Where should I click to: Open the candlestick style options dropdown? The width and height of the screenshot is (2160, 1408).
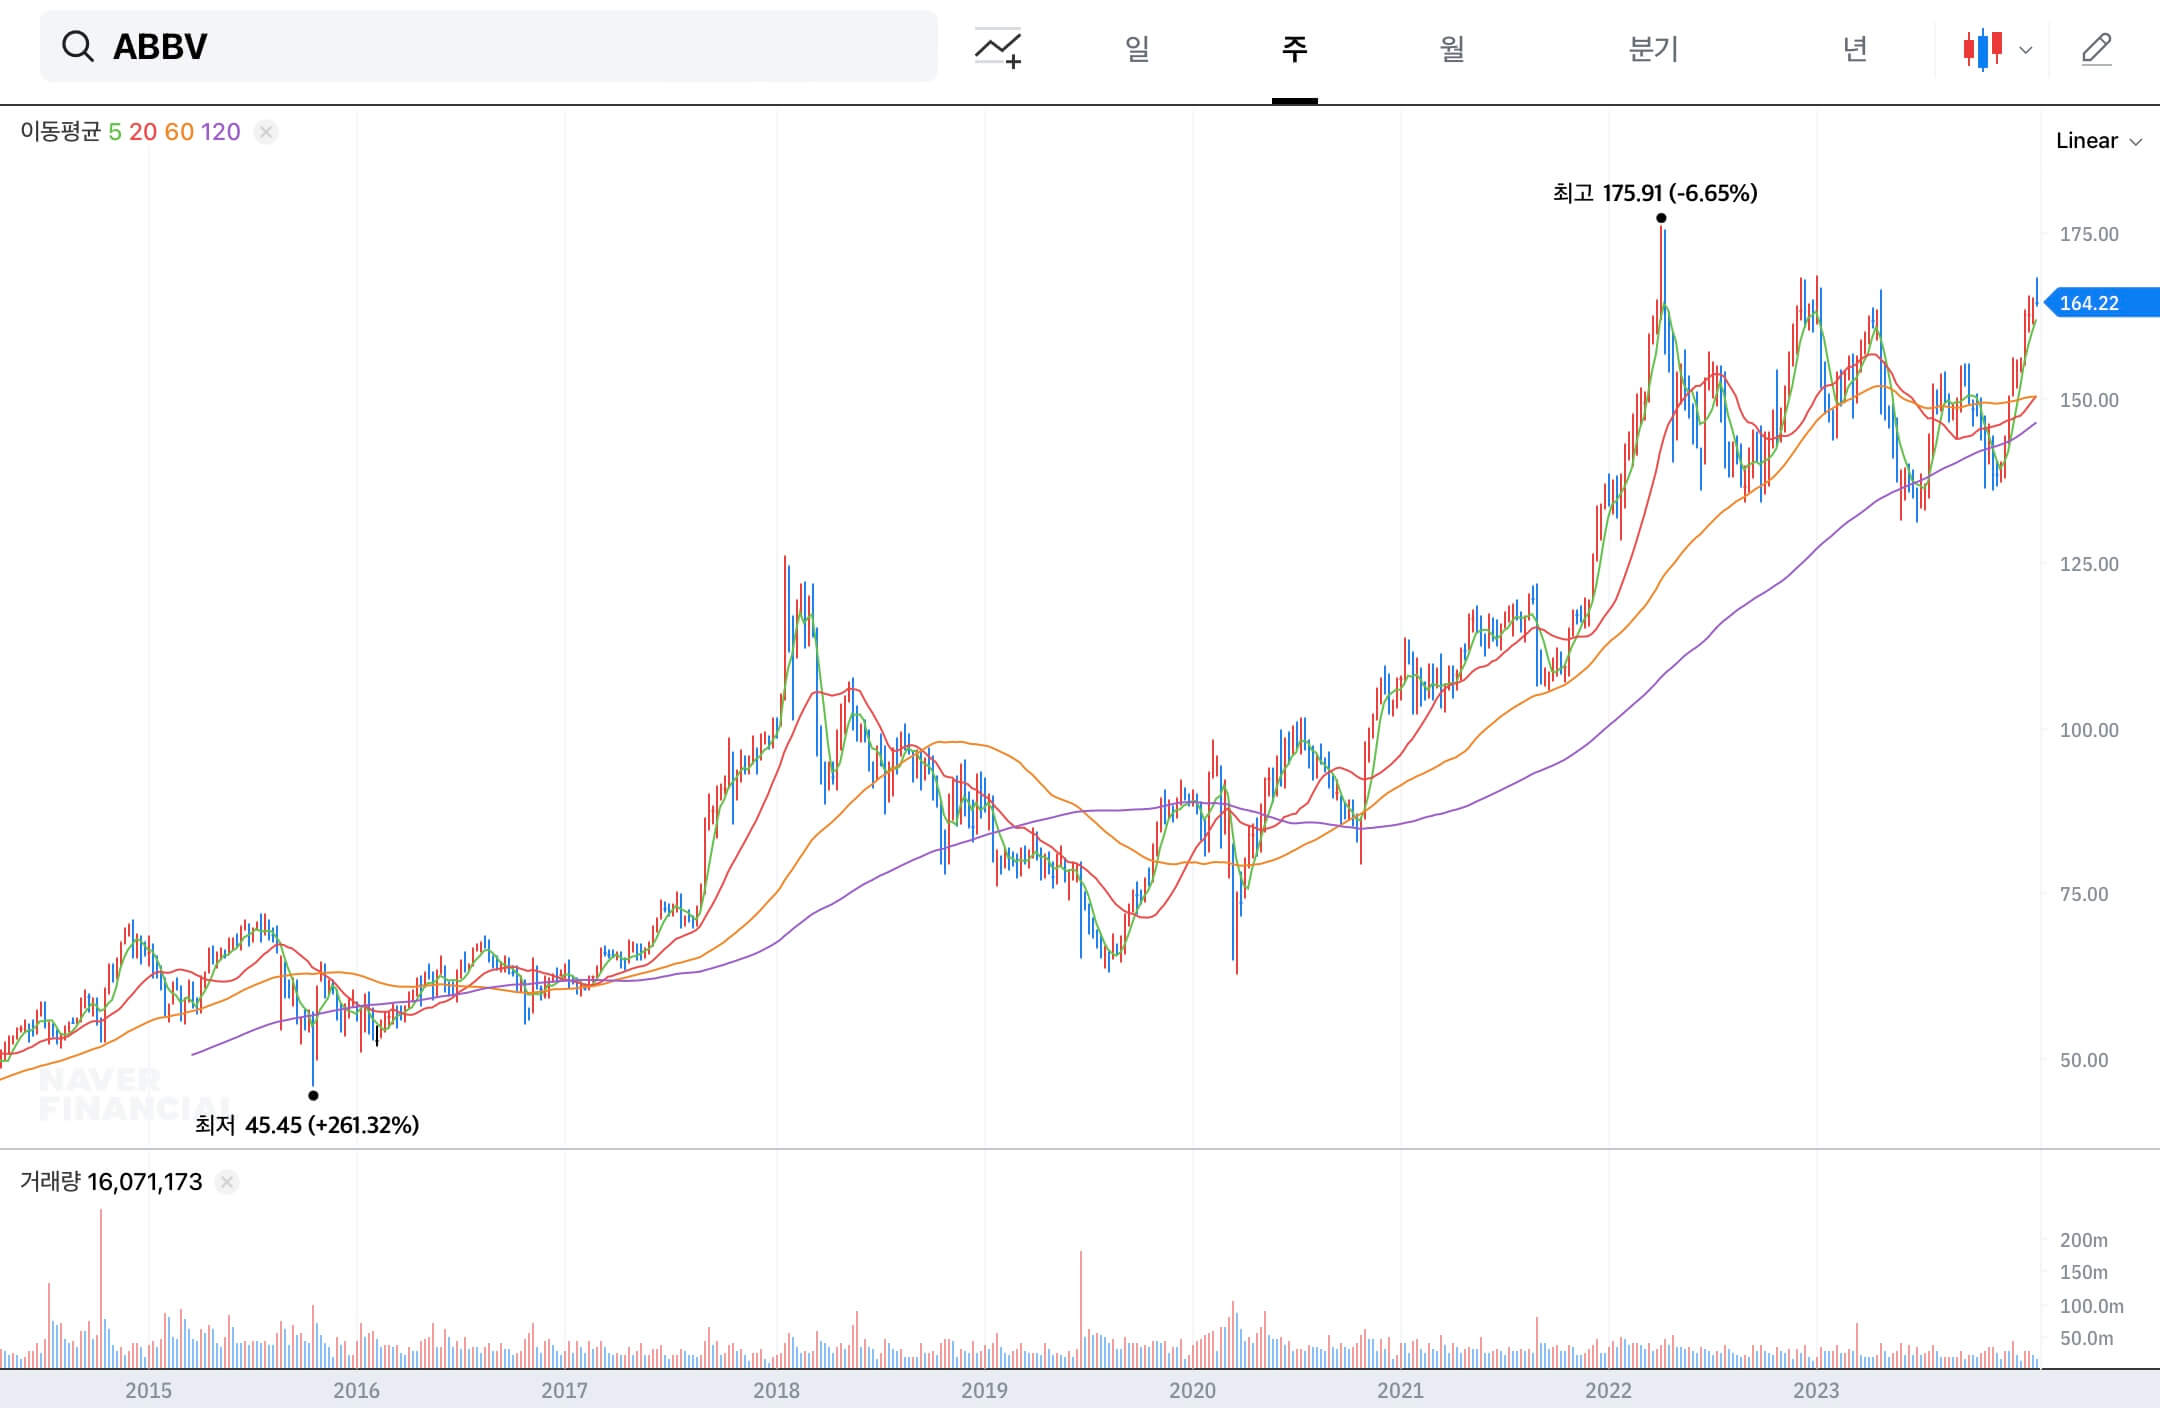(x=2026, y=47)
